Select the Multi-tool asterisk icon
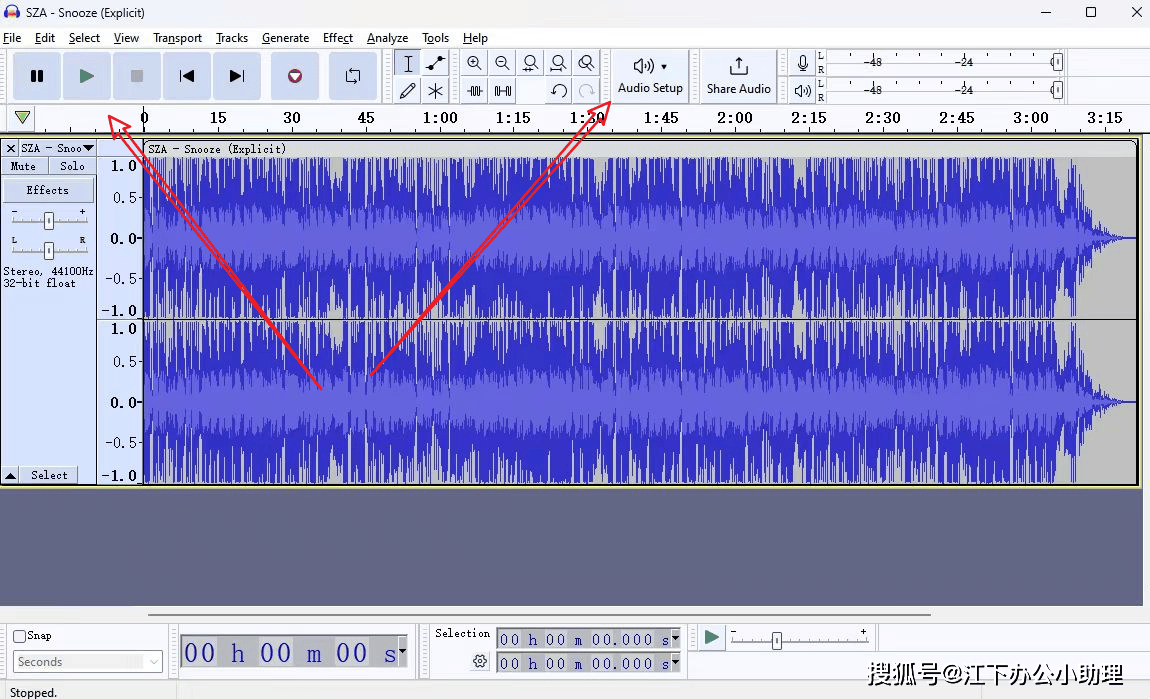Viewport: 1150px width, 699px height. (x=436, y=91)
